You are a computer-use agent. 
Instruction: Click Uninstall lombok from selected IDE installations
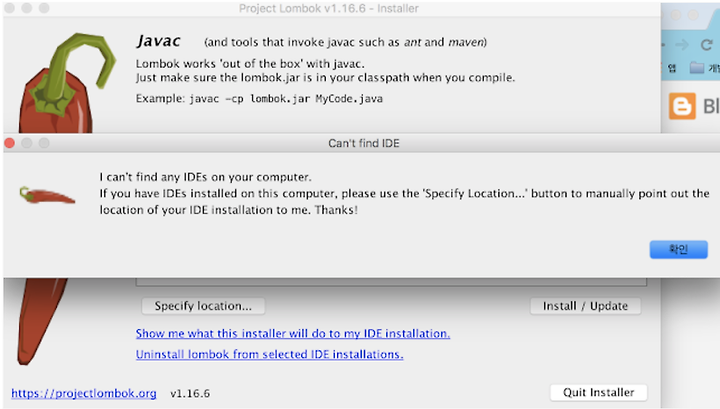pos(270,354)
